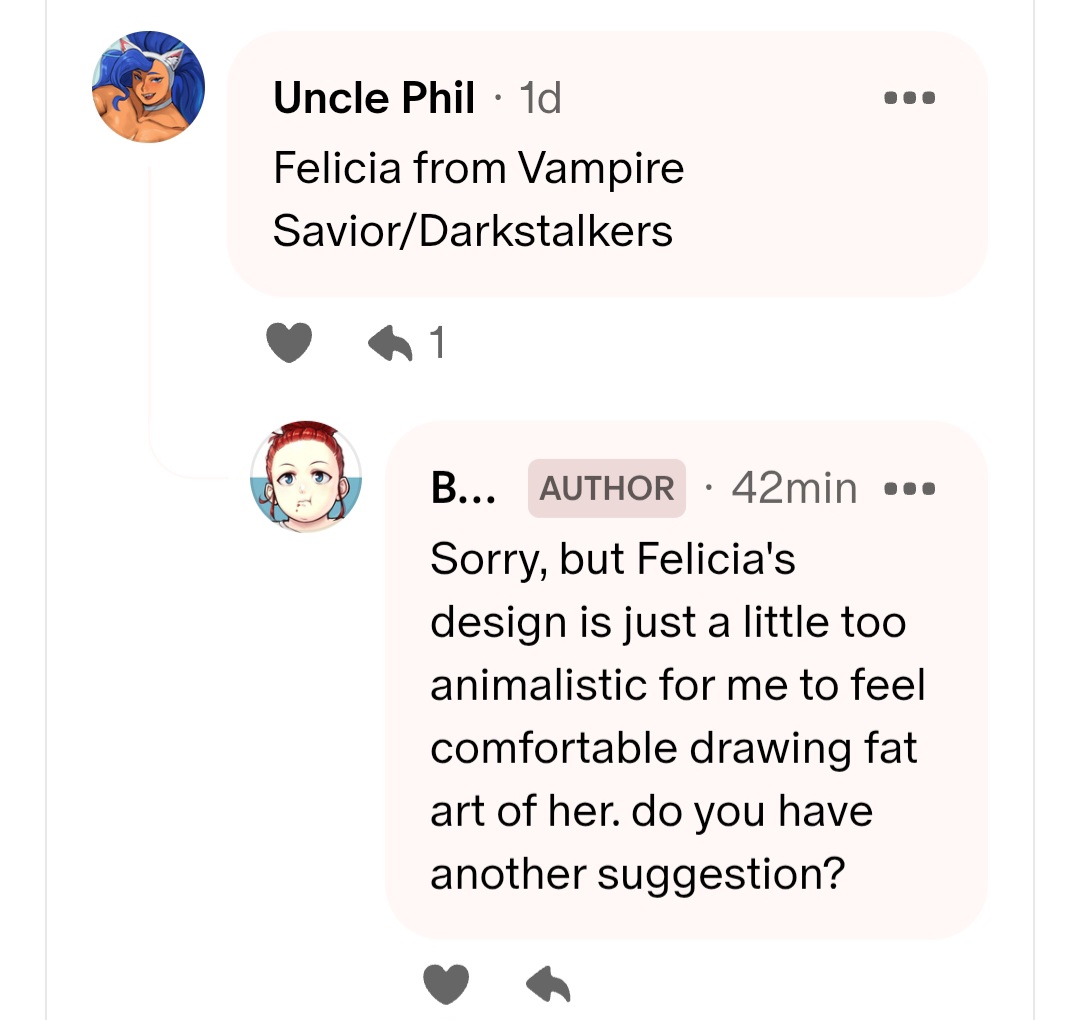Open the three-dot menu on the author's reply

click(x=910, y=489)
